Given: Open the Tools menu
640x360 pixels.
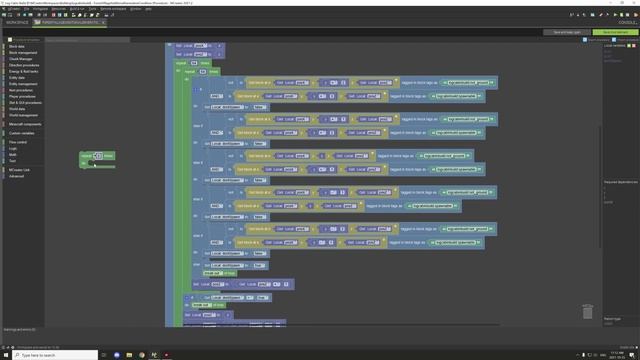Looking at the screenshot, I should tap(93, 9).
